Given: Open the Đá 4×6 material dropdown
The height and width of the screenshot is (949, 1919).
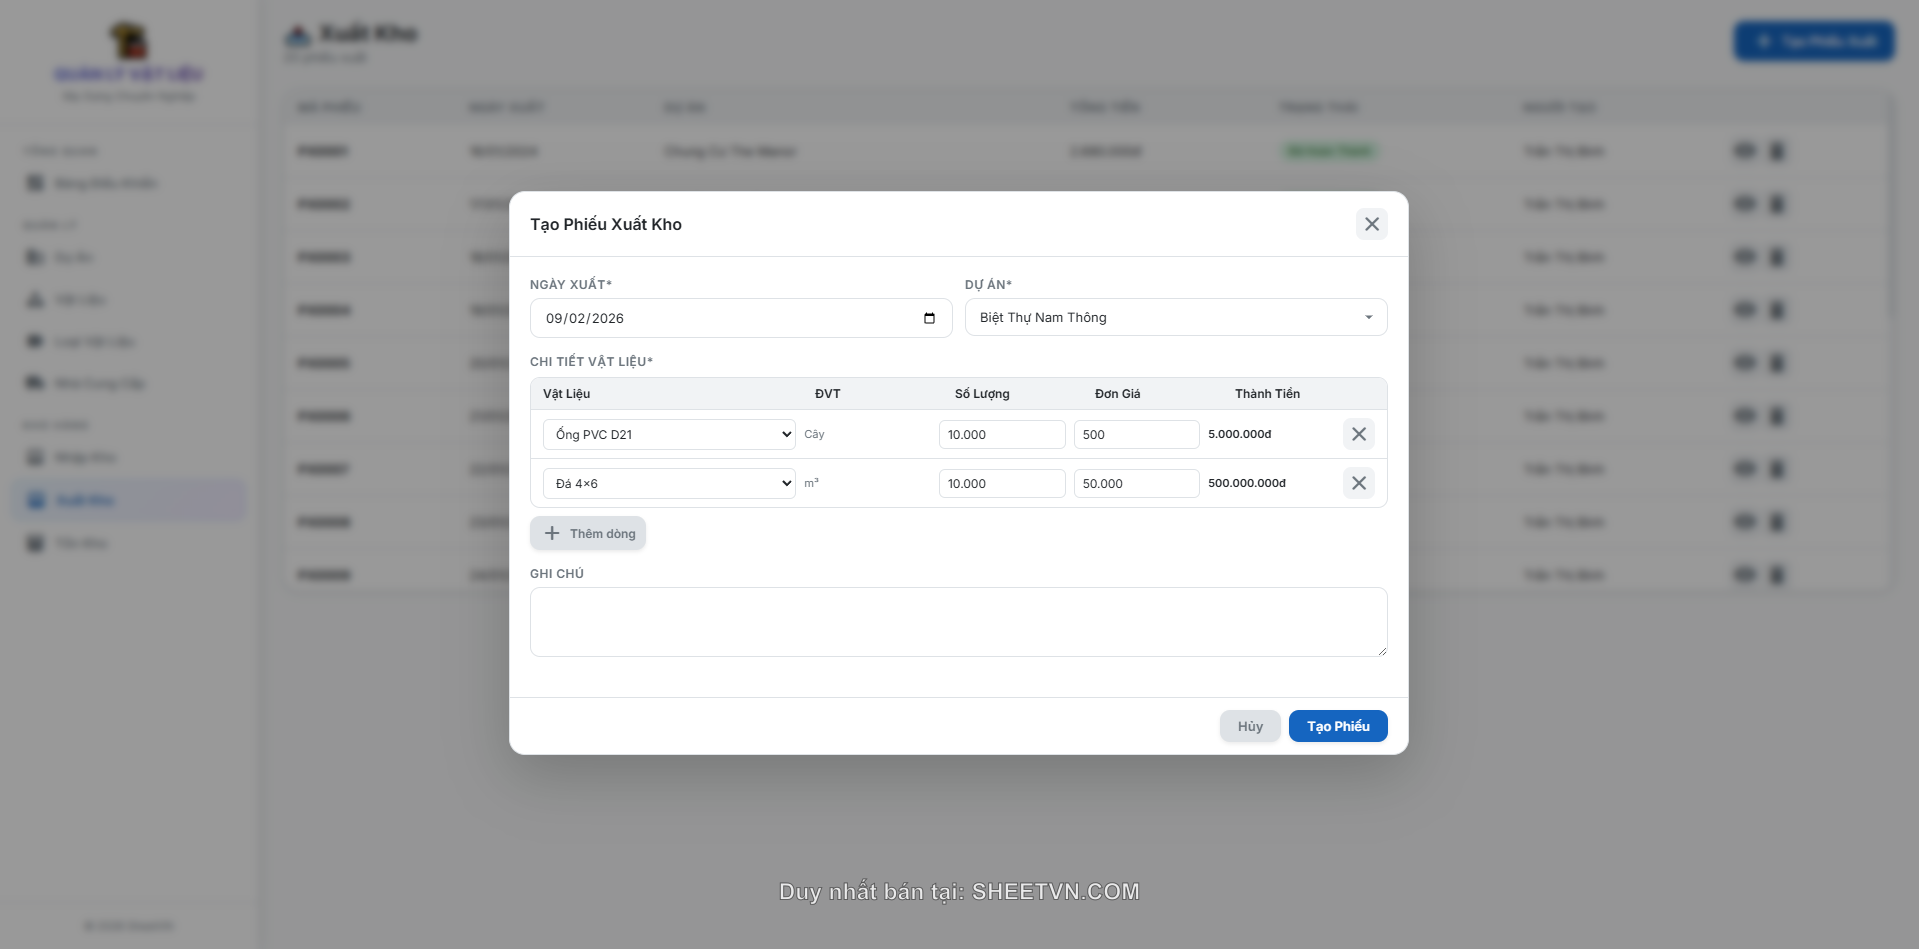Looking at the screenshot, I should (x=668, y=483).
